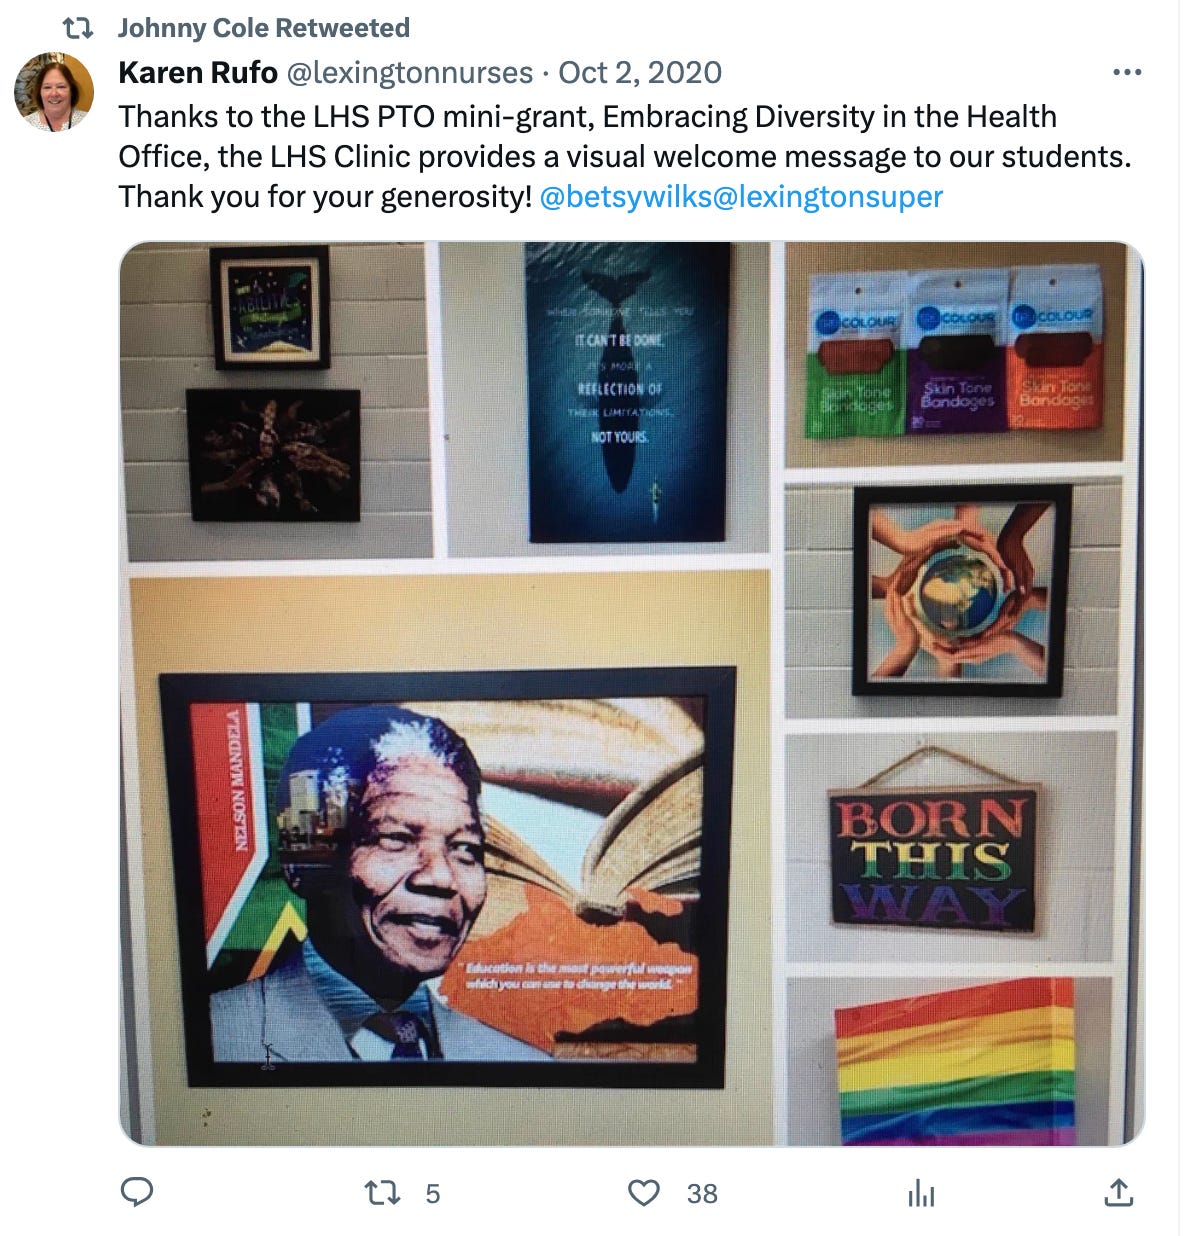Open tweet analytics bar chart icon
The image size is (1190, 1236).
point(921,1193)
